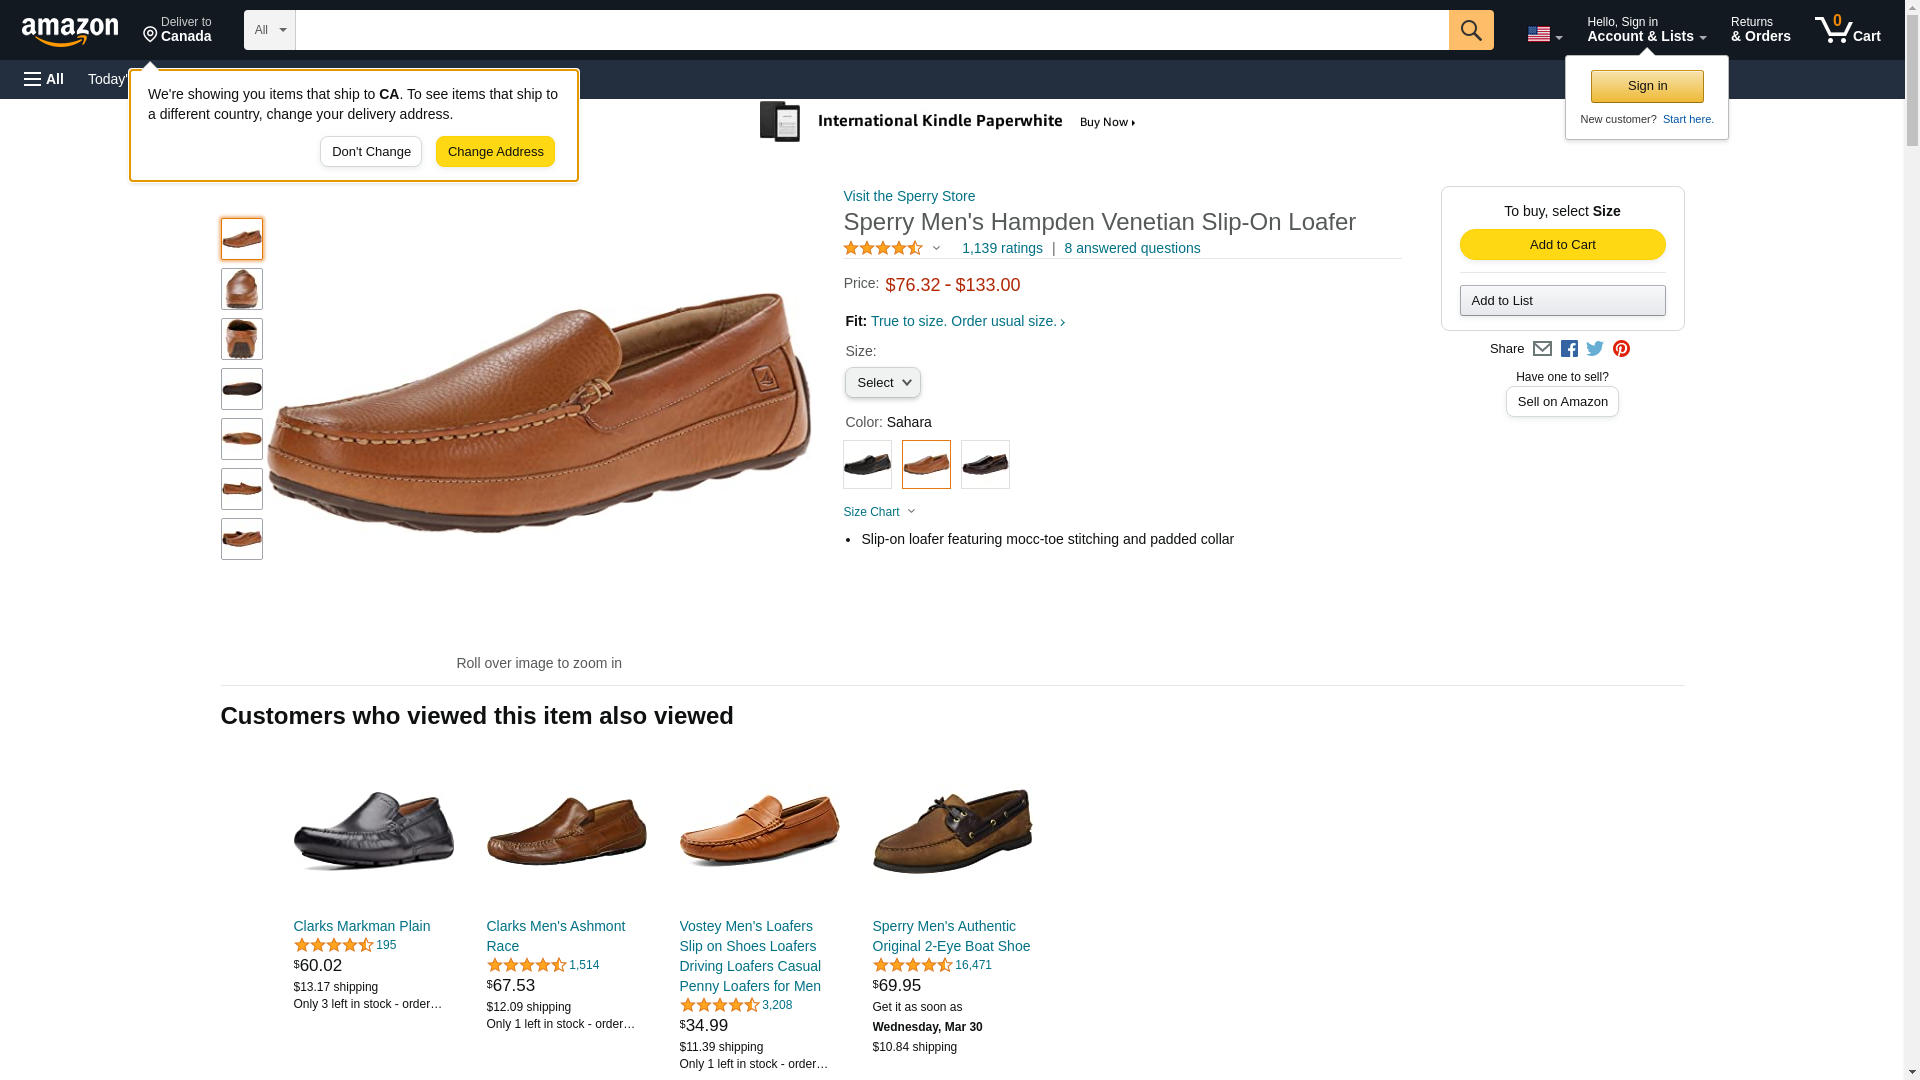Open Returns & Orders
Image resolution: width=1920 pixels, height=1080 pixels.
(1760, 30)
